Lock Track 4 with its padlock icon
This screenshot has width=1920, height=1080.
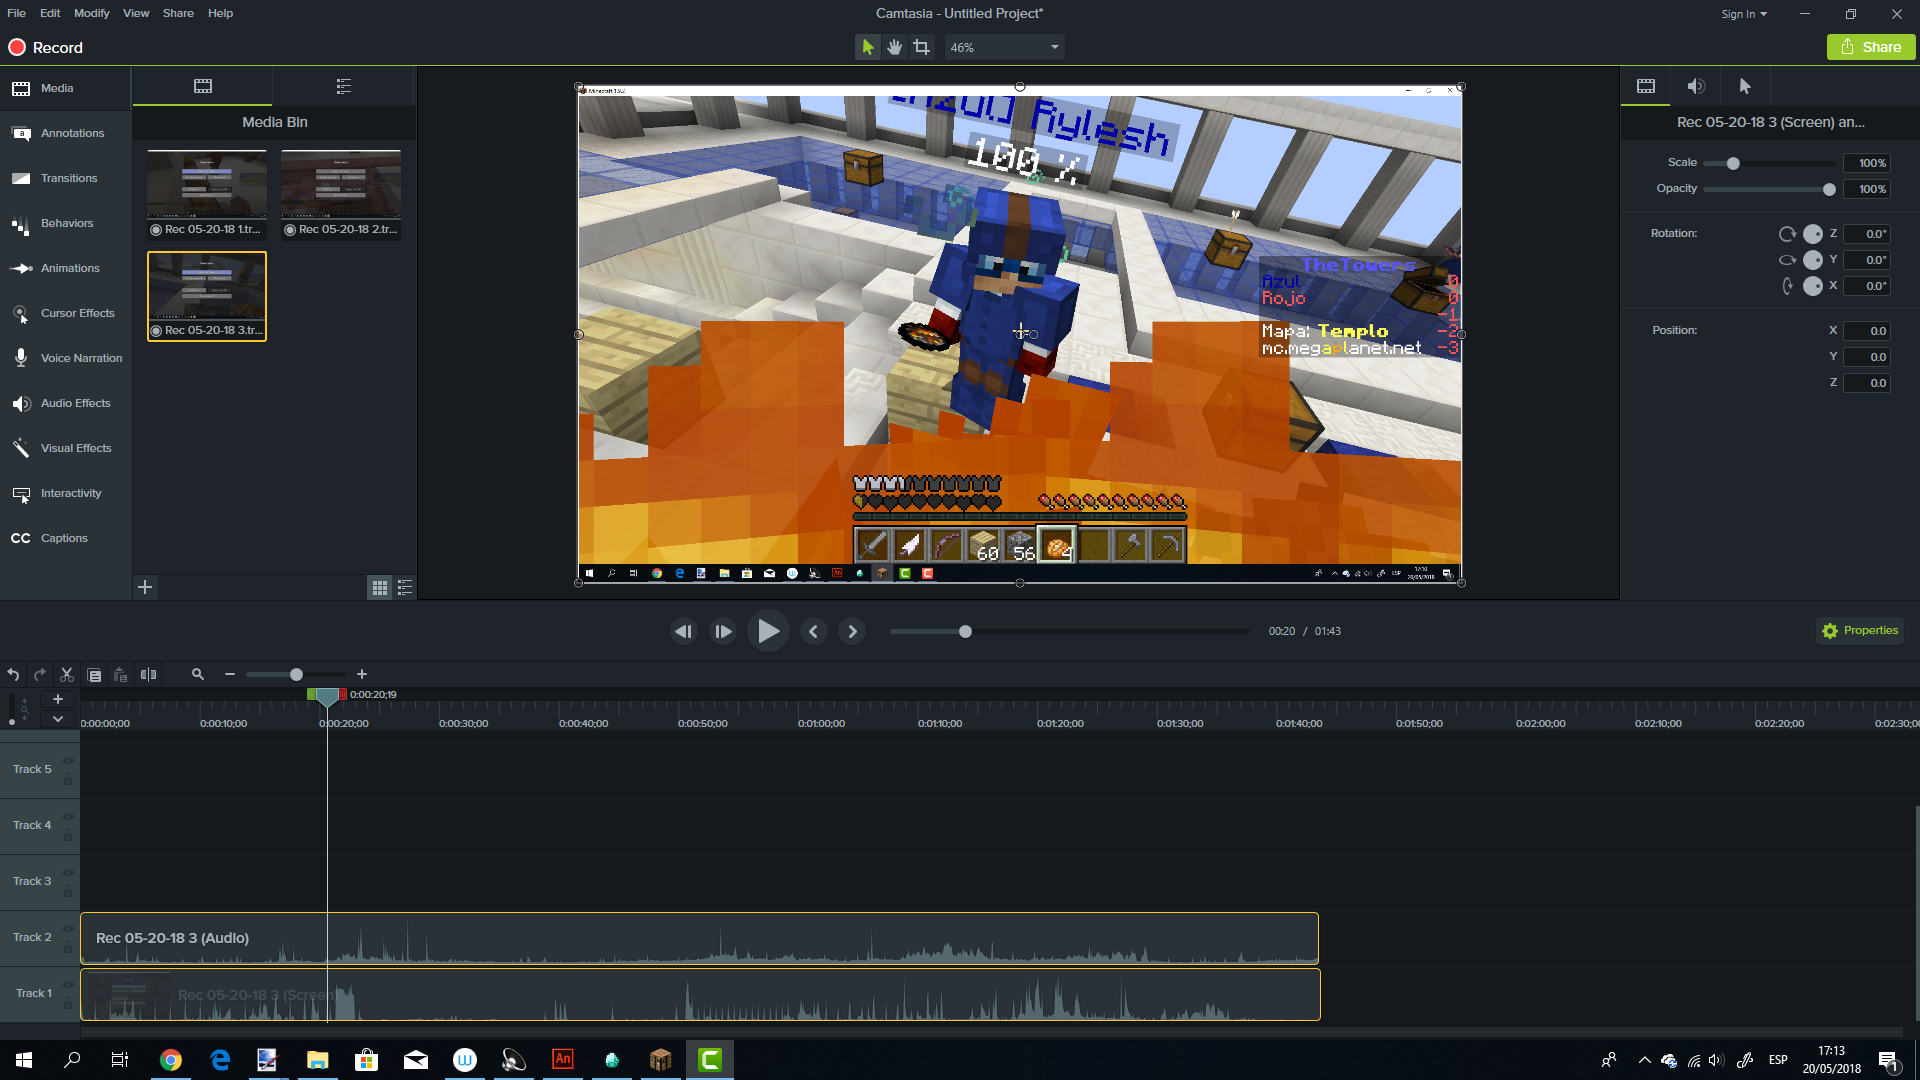[x=68, y=836]
